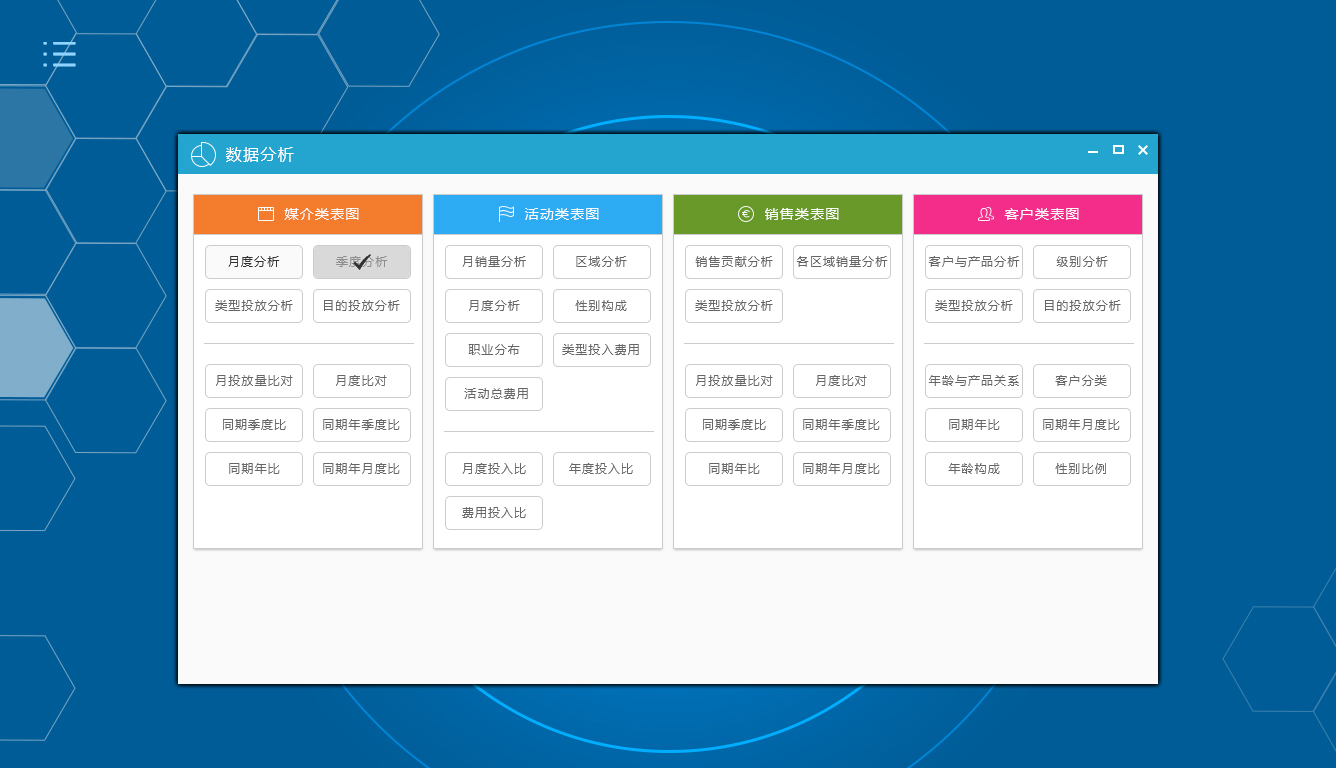1336x768 pixels.
Task: Open 类型投放分析 under 客户类表图
Action: 974,306
